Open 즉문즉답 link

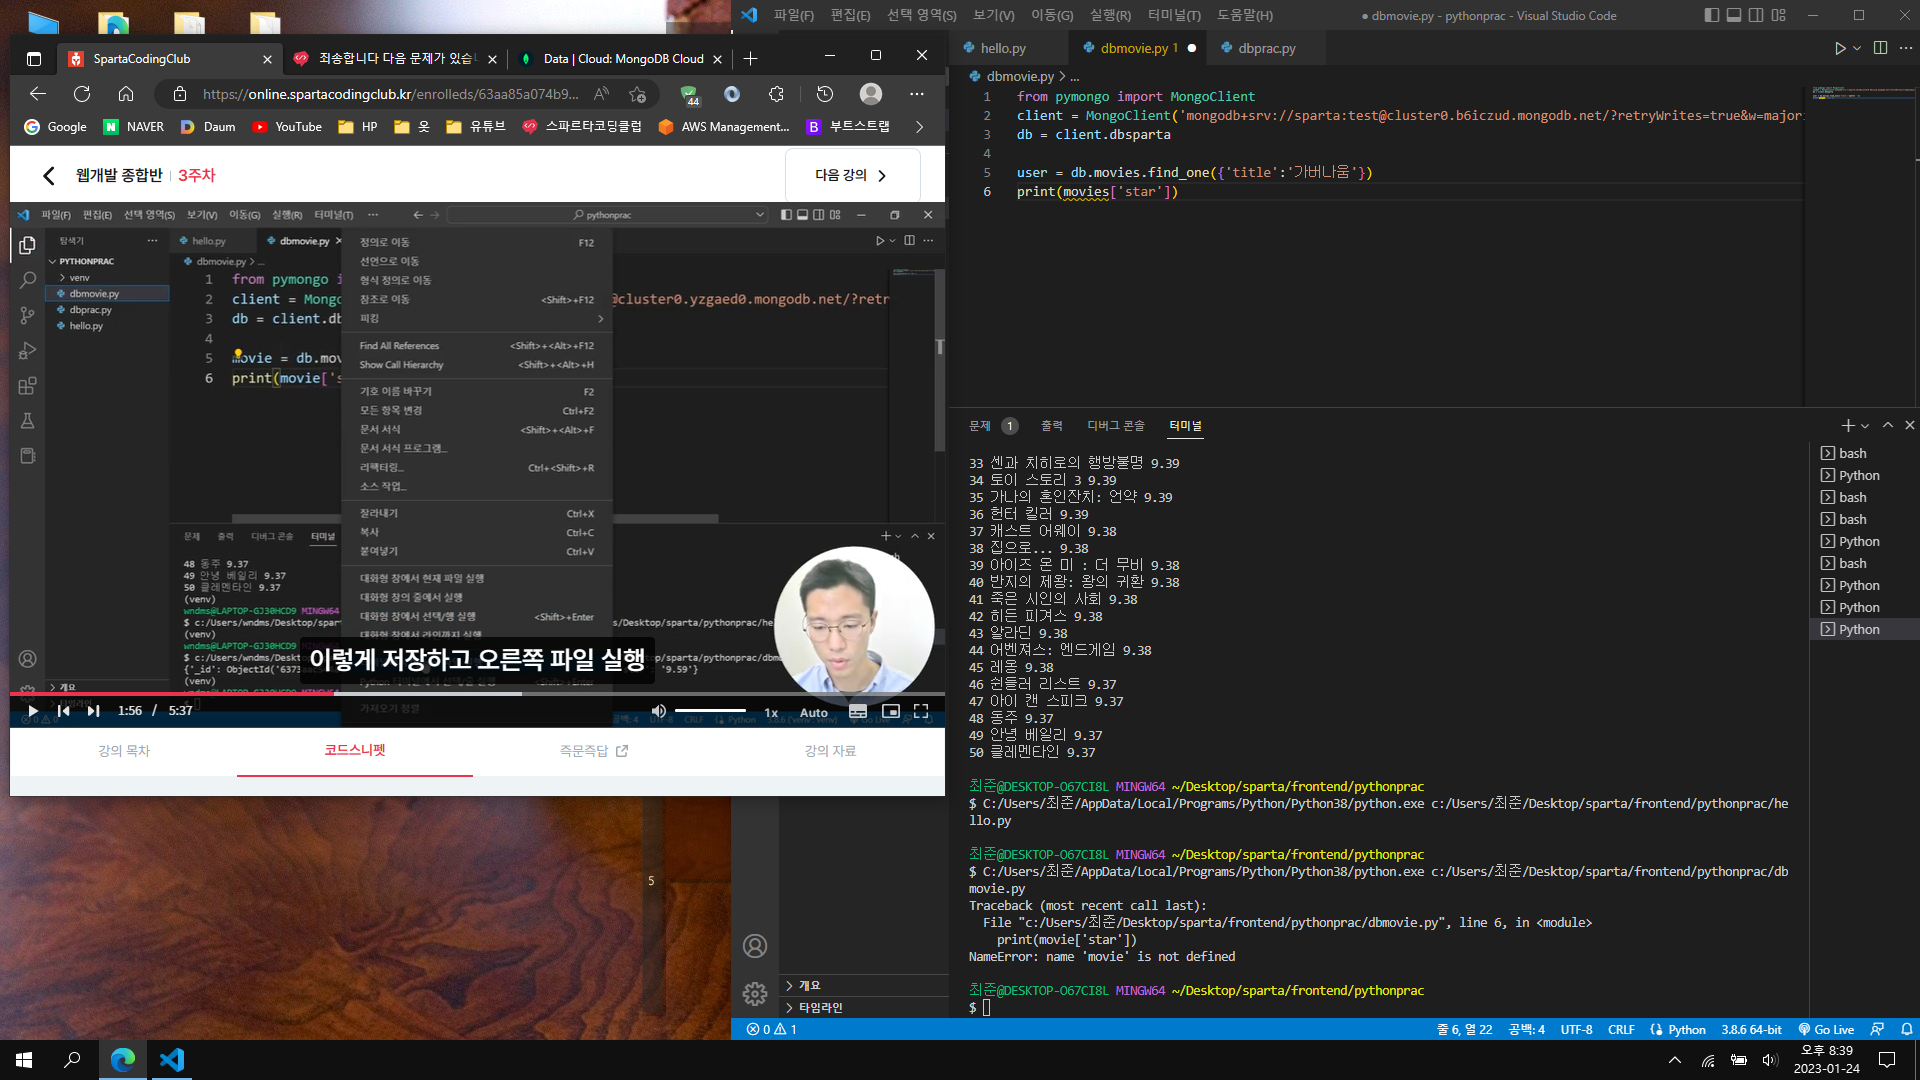594,751
